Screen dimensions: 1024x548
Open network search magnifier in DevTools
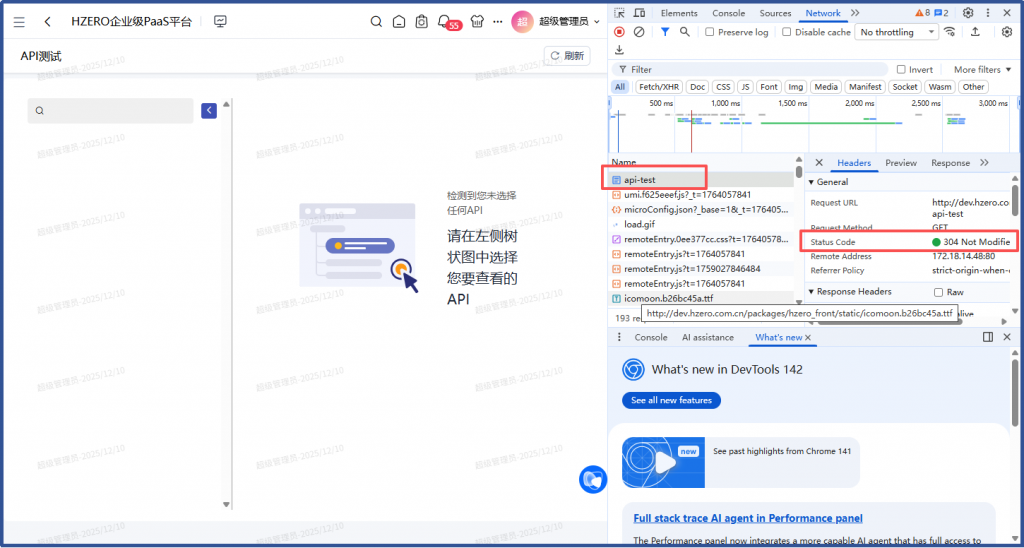pyautogui.click(x=685, y=32)
